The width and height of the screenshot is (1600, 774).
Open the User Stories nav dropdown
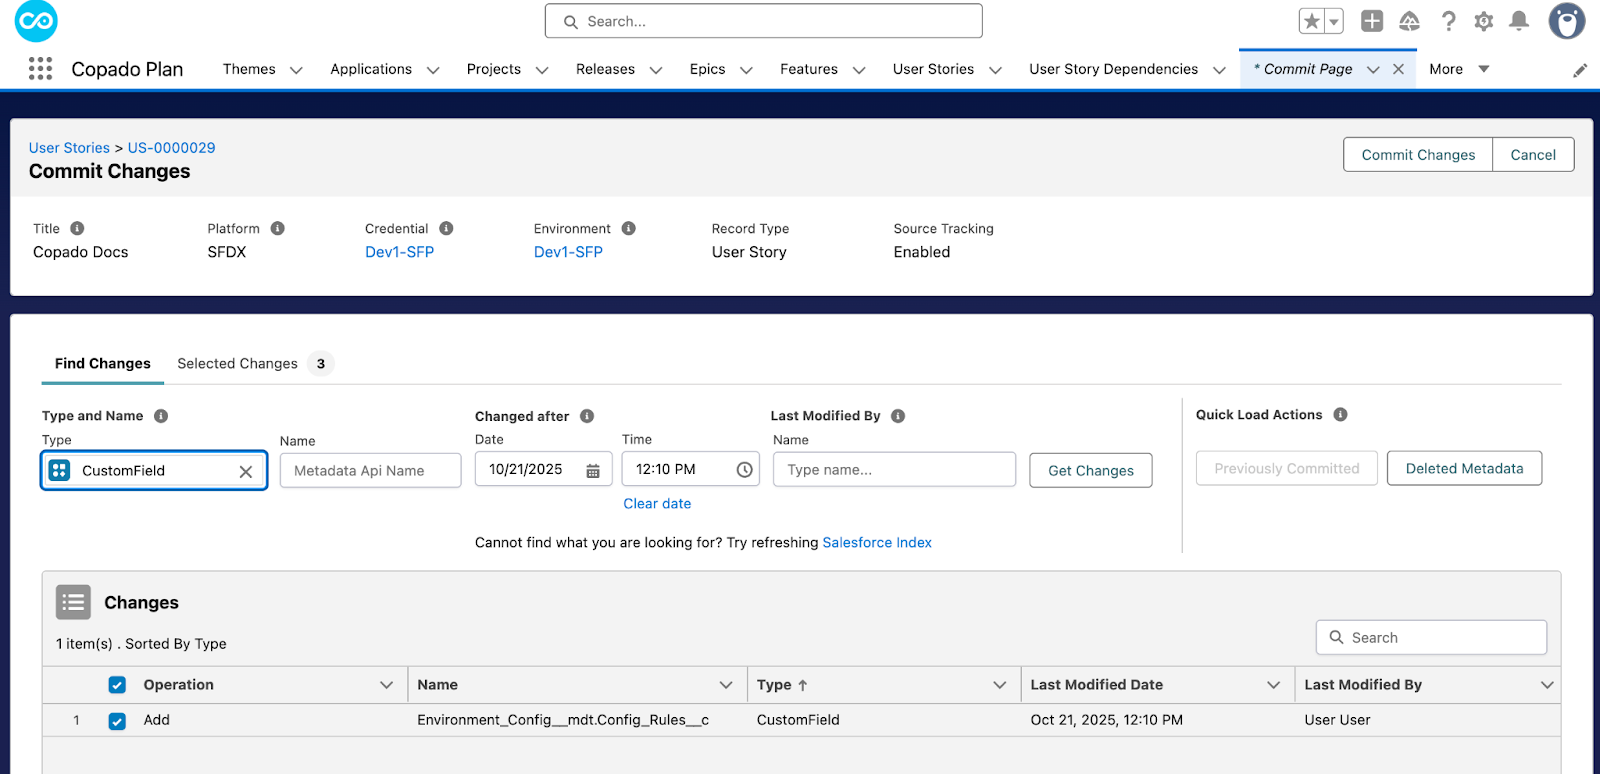pyautogui.click(x=995, y=70)
